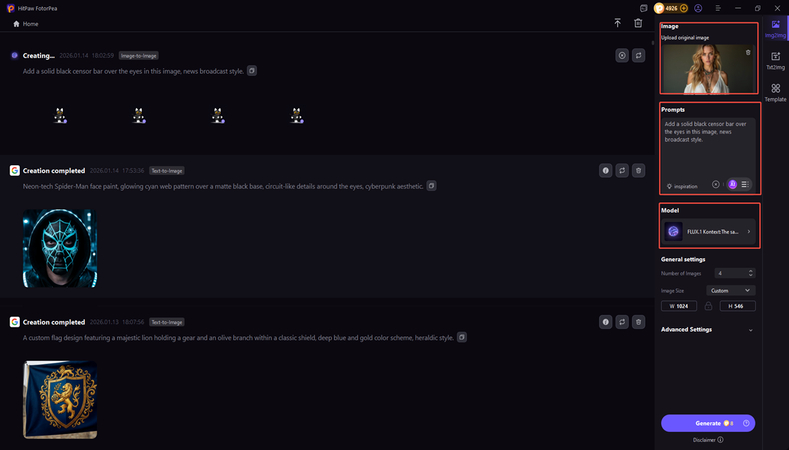The image size is (789, 450).
Task: Click the Generate button
Action: (708, 424)
